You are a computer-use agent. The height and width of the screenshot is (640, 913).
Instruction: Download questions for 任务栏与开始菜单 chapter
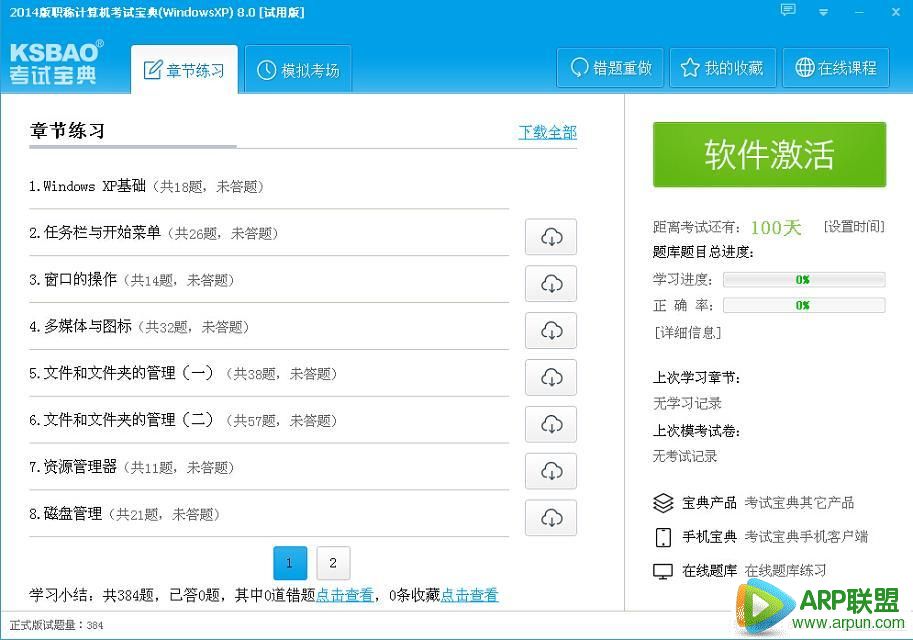(x=551, y=237)
